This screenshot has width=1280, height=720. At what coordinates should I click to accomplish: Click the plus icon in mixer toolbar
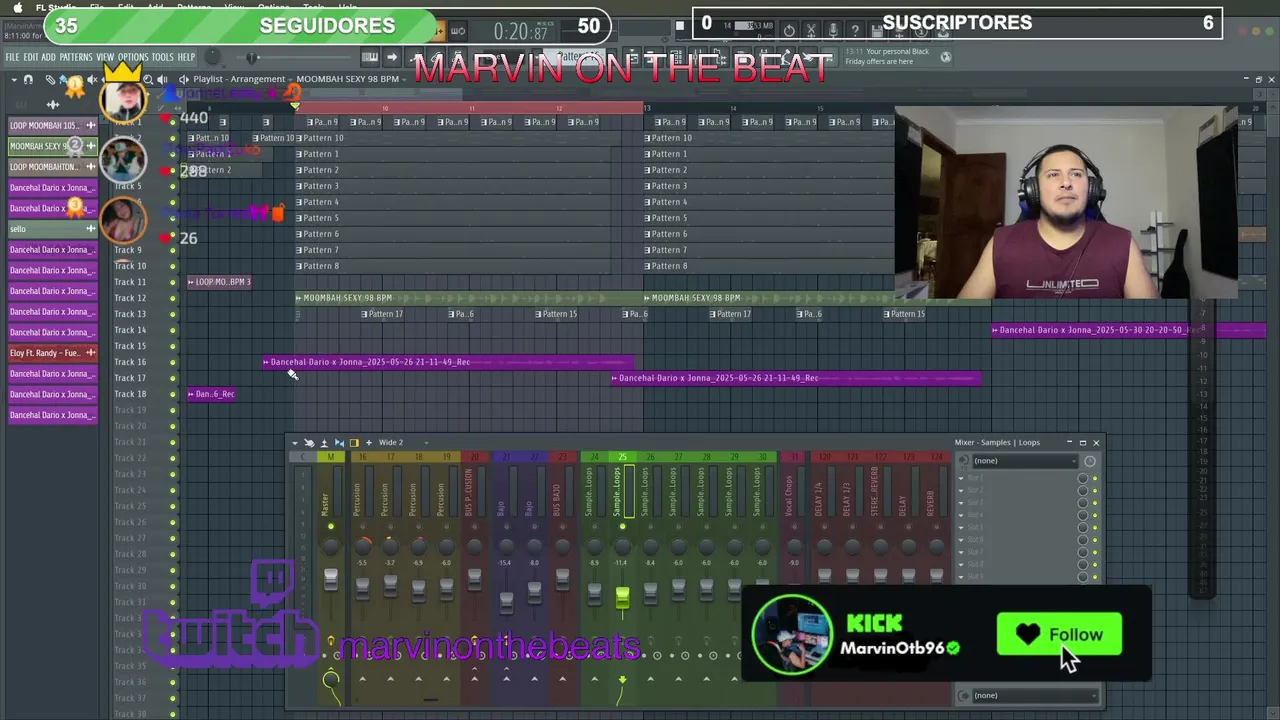coord(369,442)
